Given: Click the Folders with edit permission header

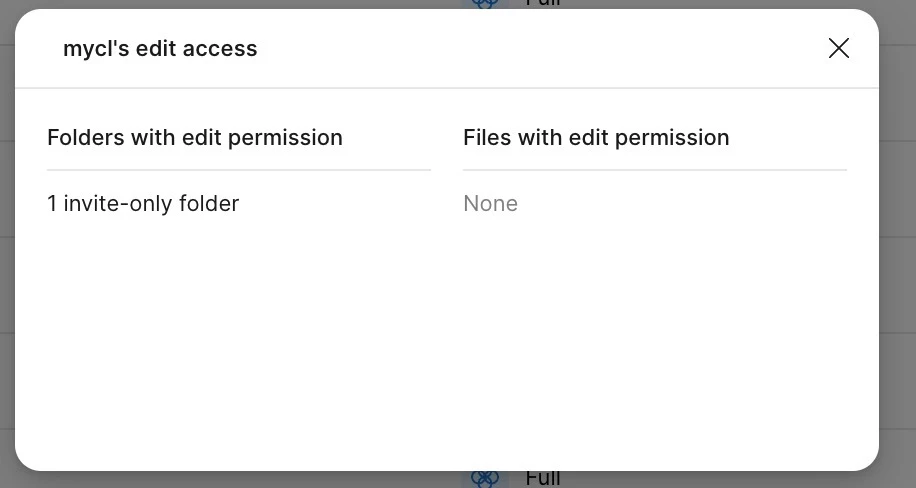Looking at the screenshot, I should (195, 138).
